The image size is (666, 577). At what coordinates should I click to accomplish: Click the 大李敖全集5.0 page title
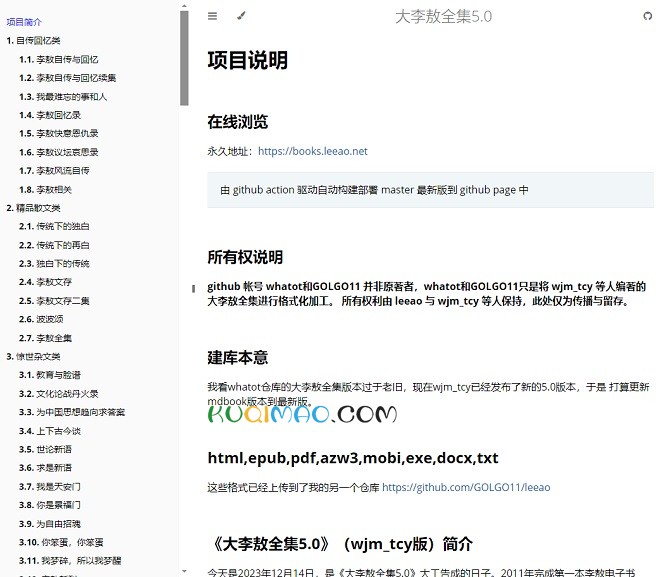pos(443,17)
